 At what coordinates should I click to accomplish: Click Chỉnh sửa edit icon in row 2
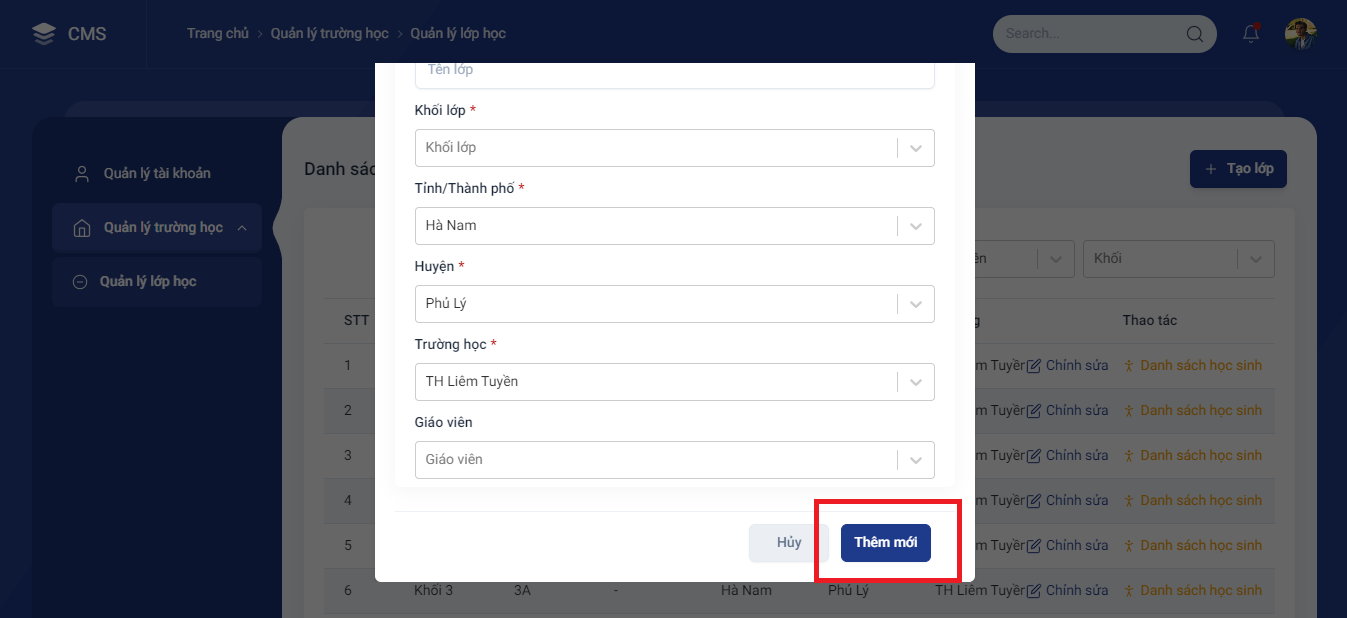pyautogui.click(x=1034, y=411)
